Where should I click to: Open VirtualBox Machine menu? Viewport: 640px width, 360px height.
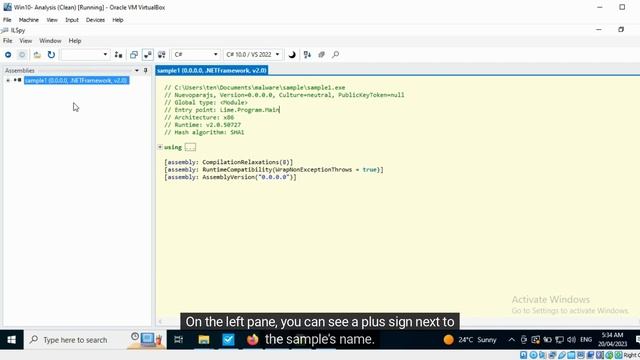coord(29,20)
